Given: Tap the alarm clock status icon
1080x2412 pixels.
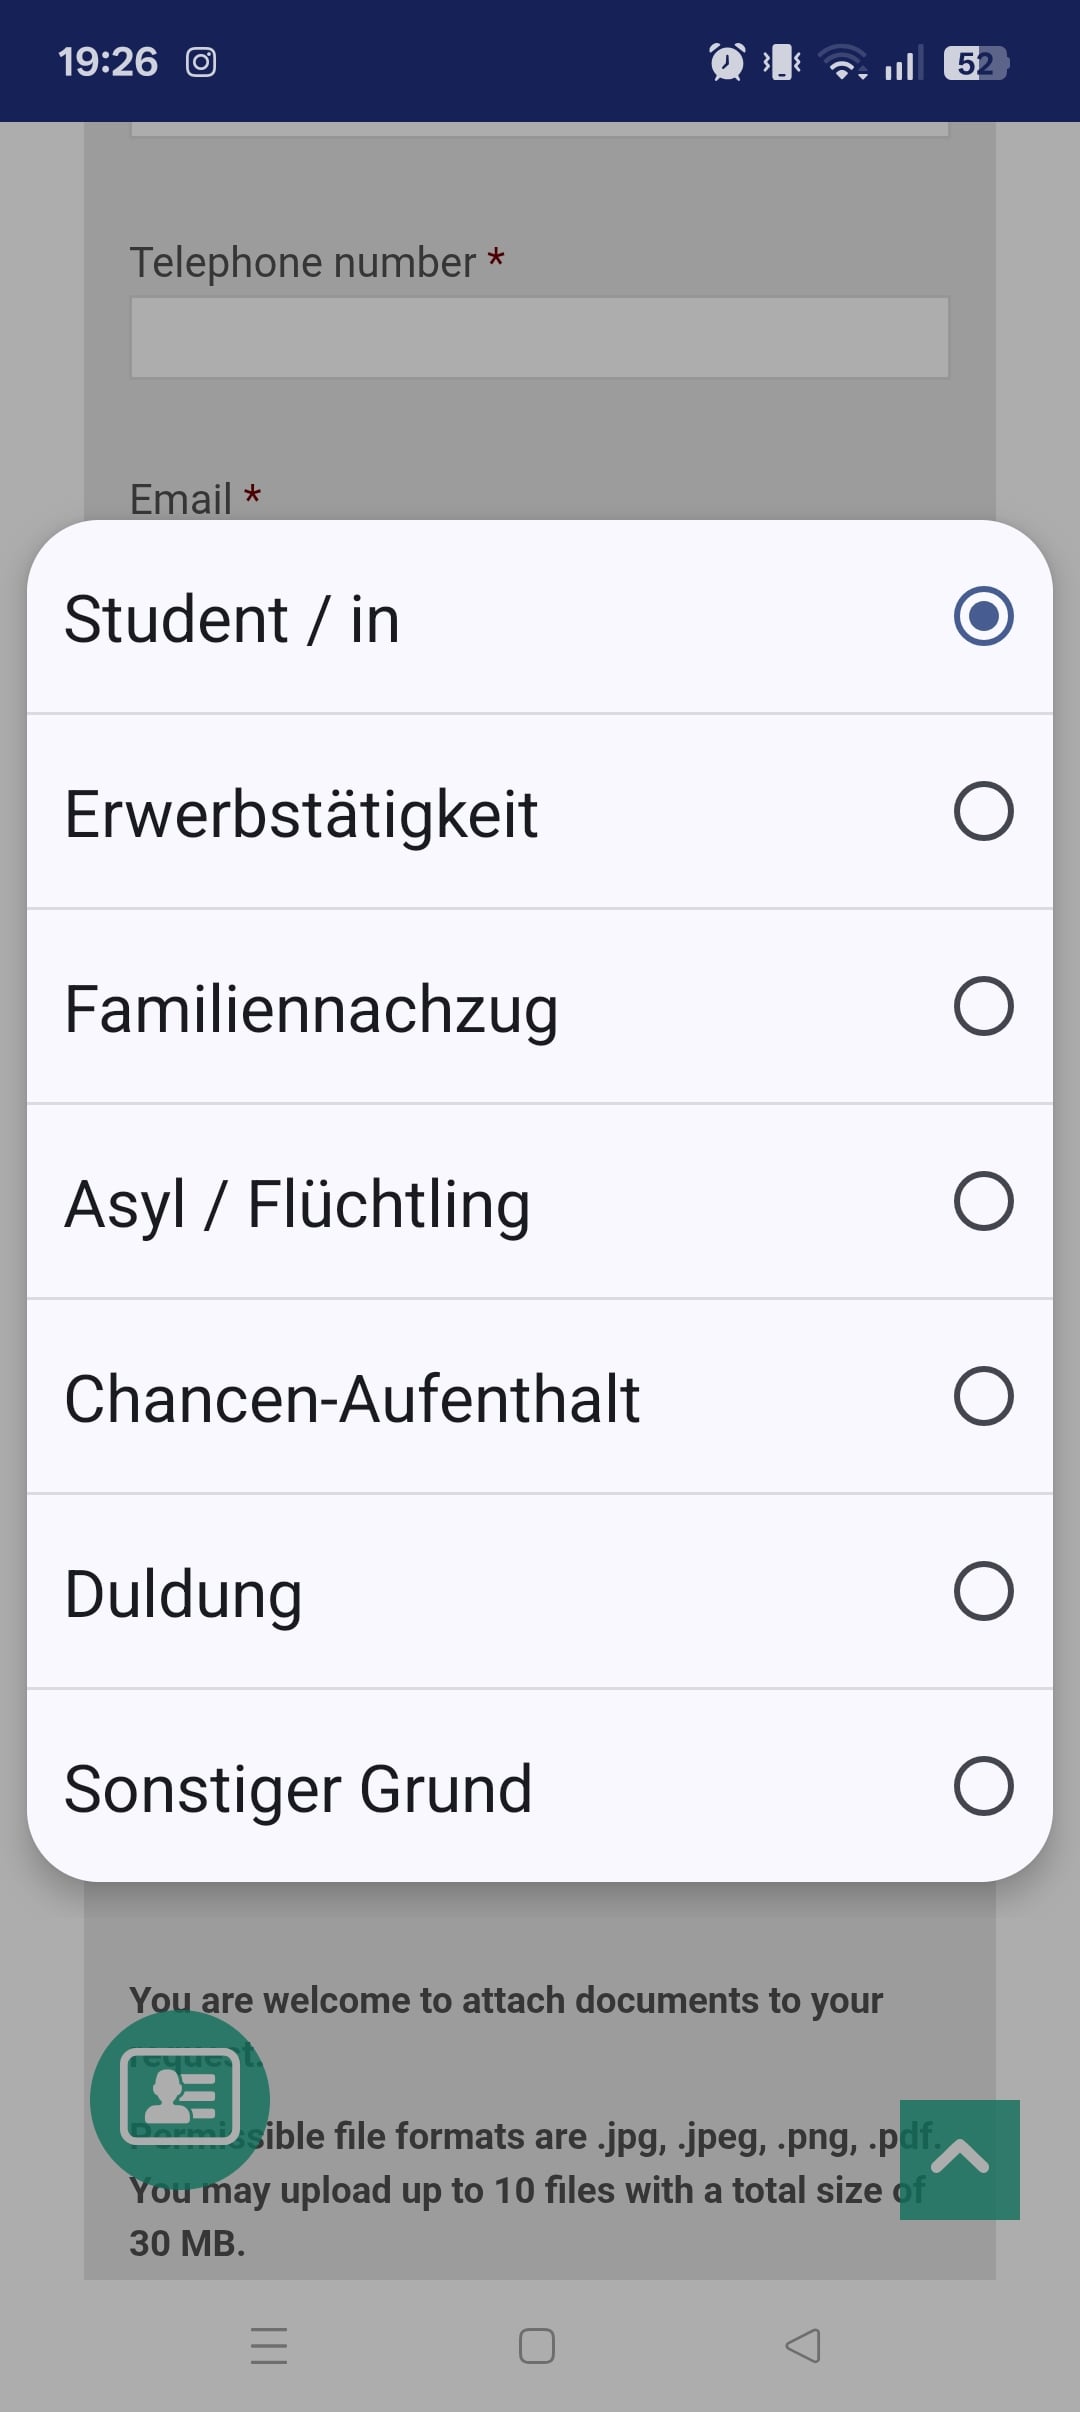Looking at the screenshot, I should (727, 62).
